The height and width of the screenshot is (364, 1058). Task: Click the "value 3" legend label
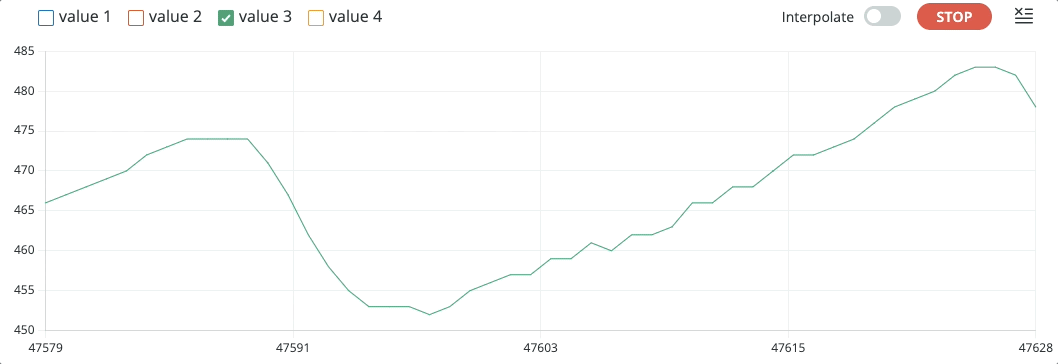[265, 17]
